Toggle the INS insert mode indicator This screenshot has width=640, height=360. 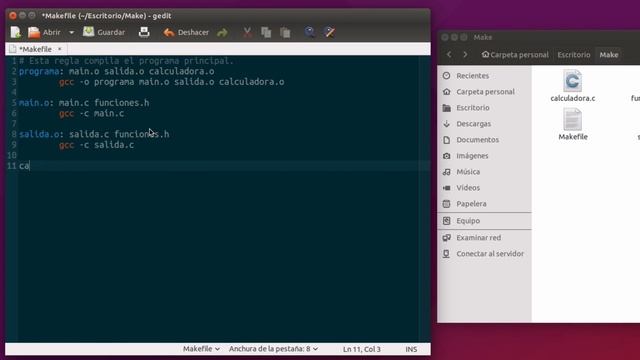[411, 349]
